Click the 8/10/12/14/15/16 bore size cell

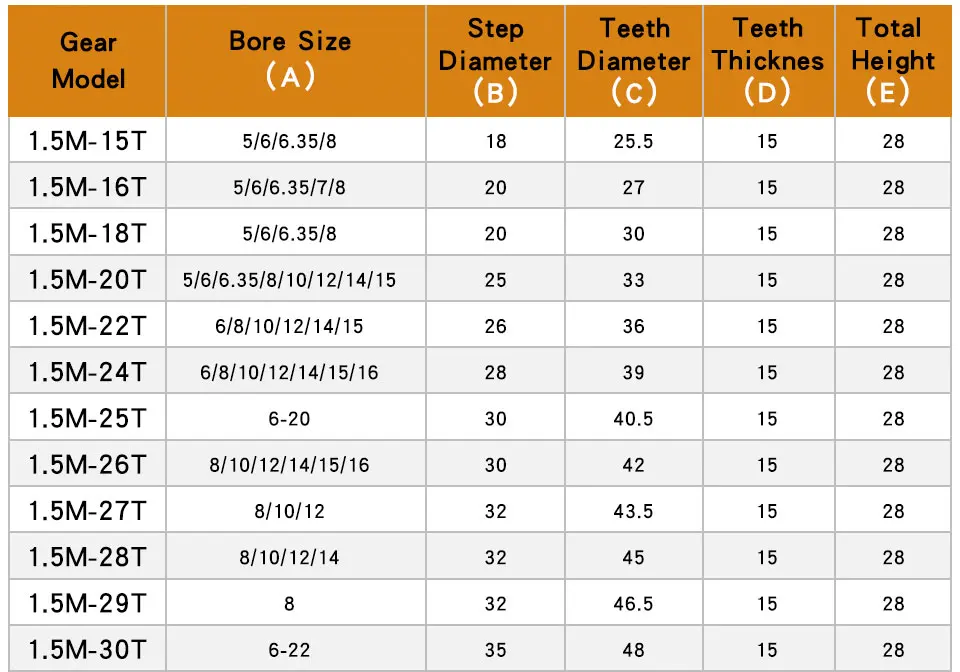point(290,465)
